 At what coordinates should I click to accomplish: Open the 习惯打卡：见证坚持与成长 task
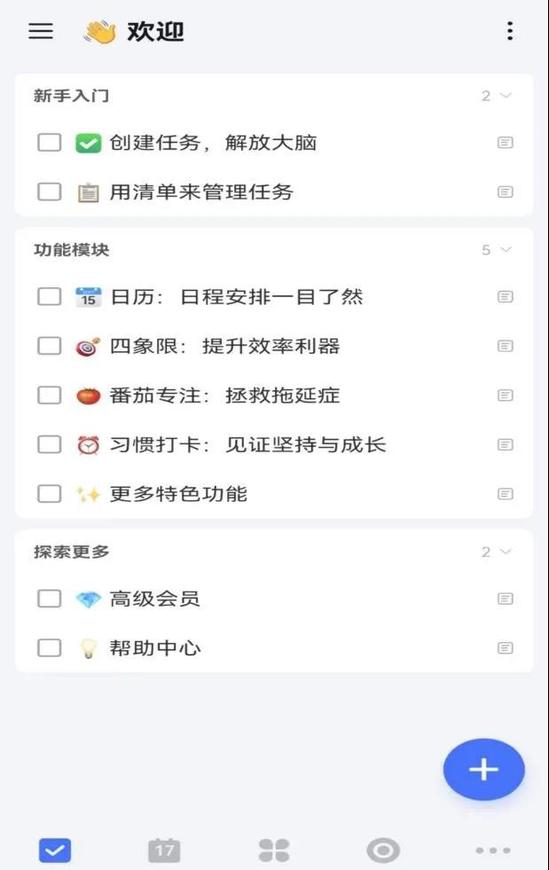[x=248, y=444]
